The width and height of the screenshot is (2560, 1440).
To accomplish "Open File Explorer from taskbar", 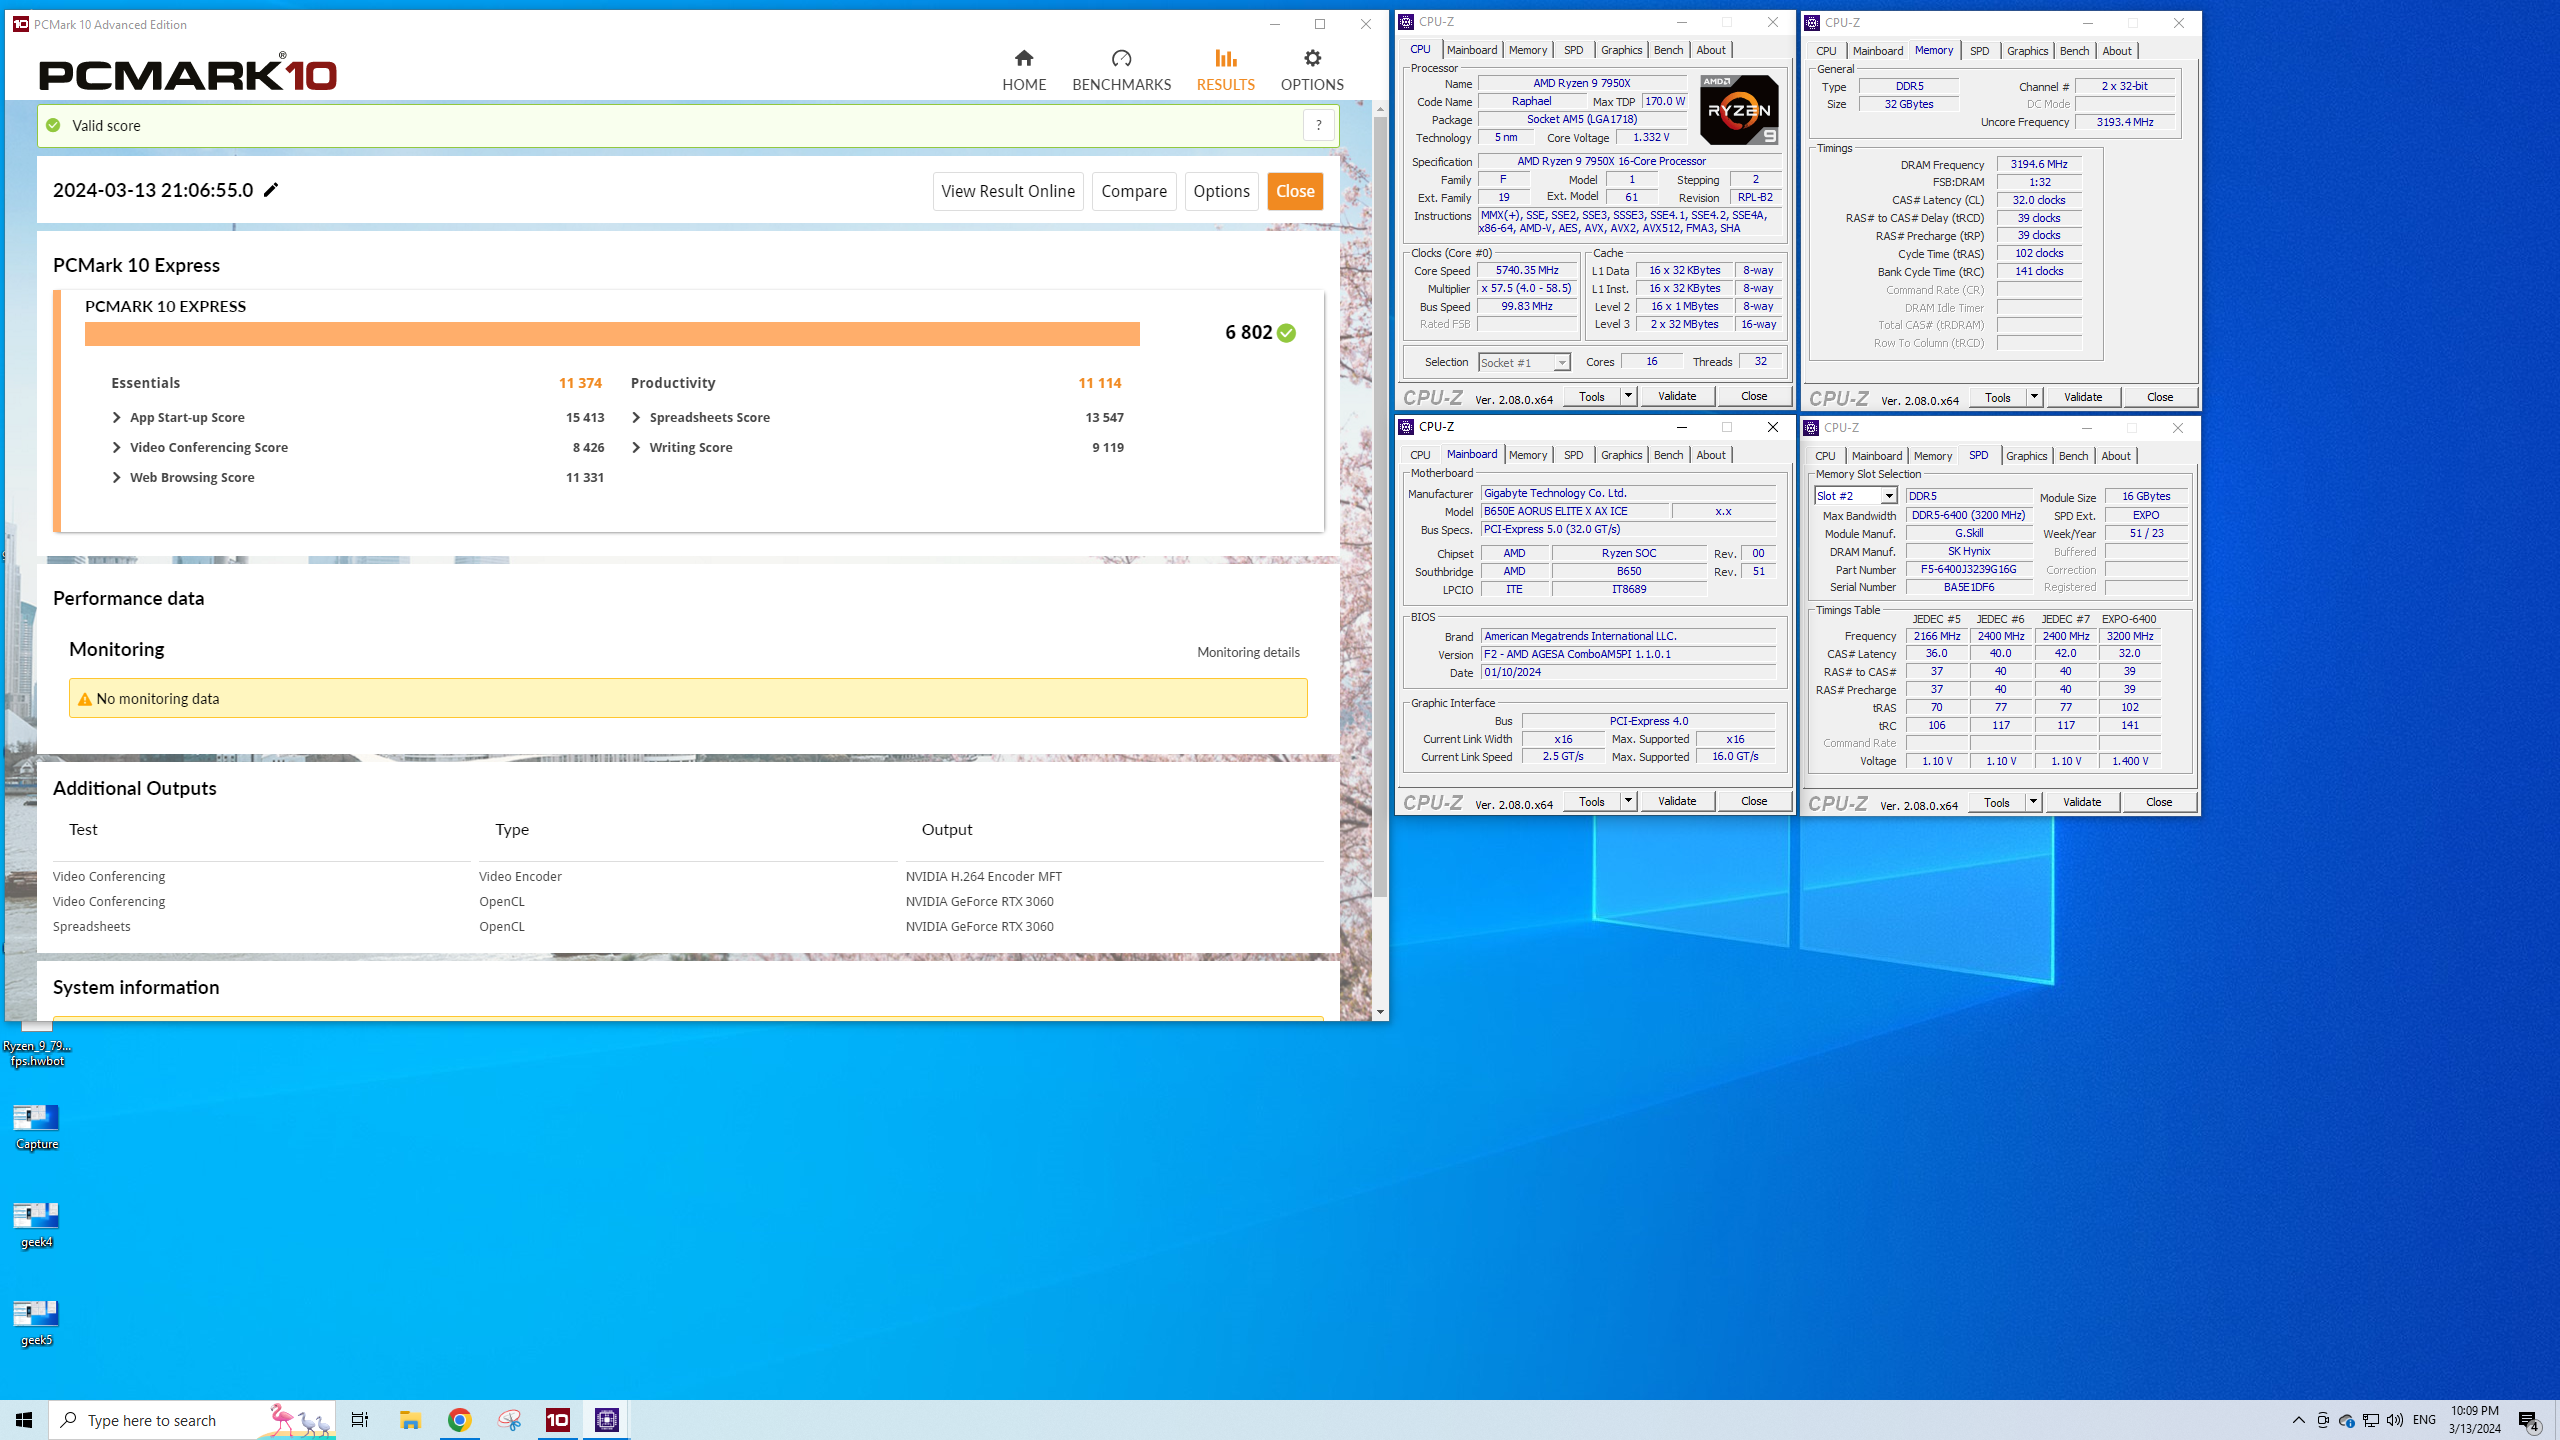I will [x=410, y=1420].
